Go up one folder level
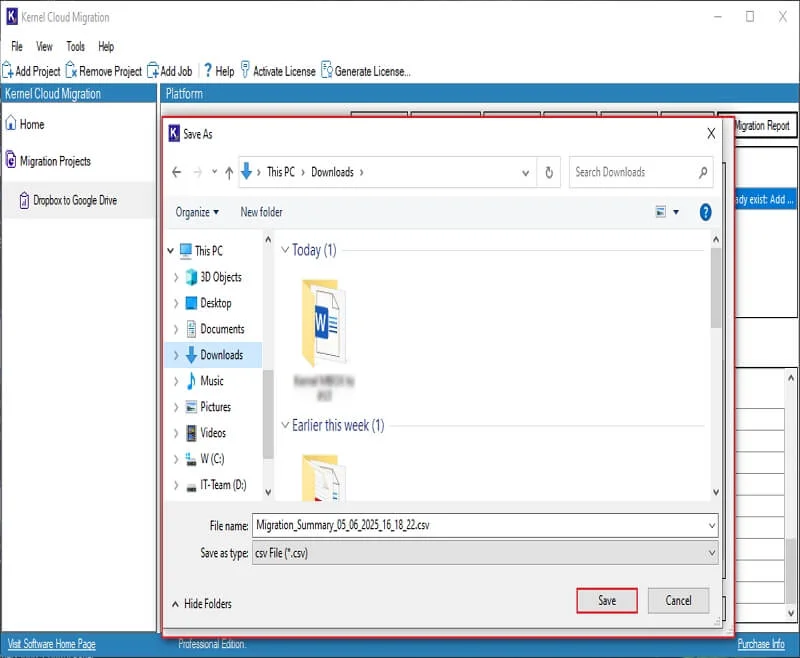Screen dimensions: 800x658 (229, 173)
